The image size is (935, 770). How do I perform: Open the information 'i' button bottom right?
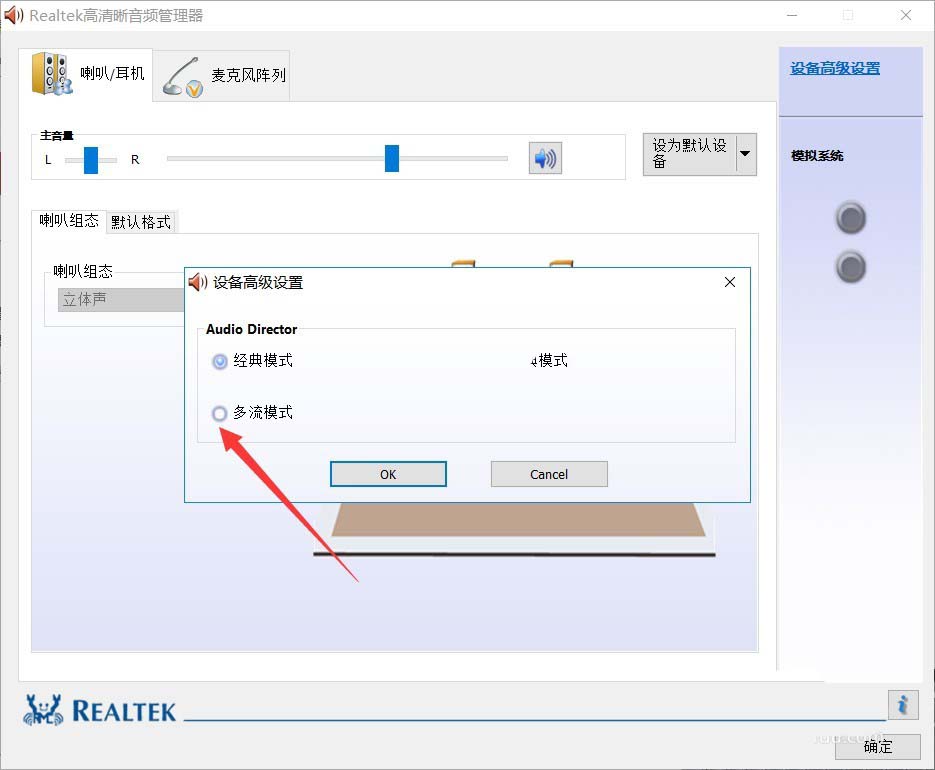pyautogui.click(x=903, y=705)
